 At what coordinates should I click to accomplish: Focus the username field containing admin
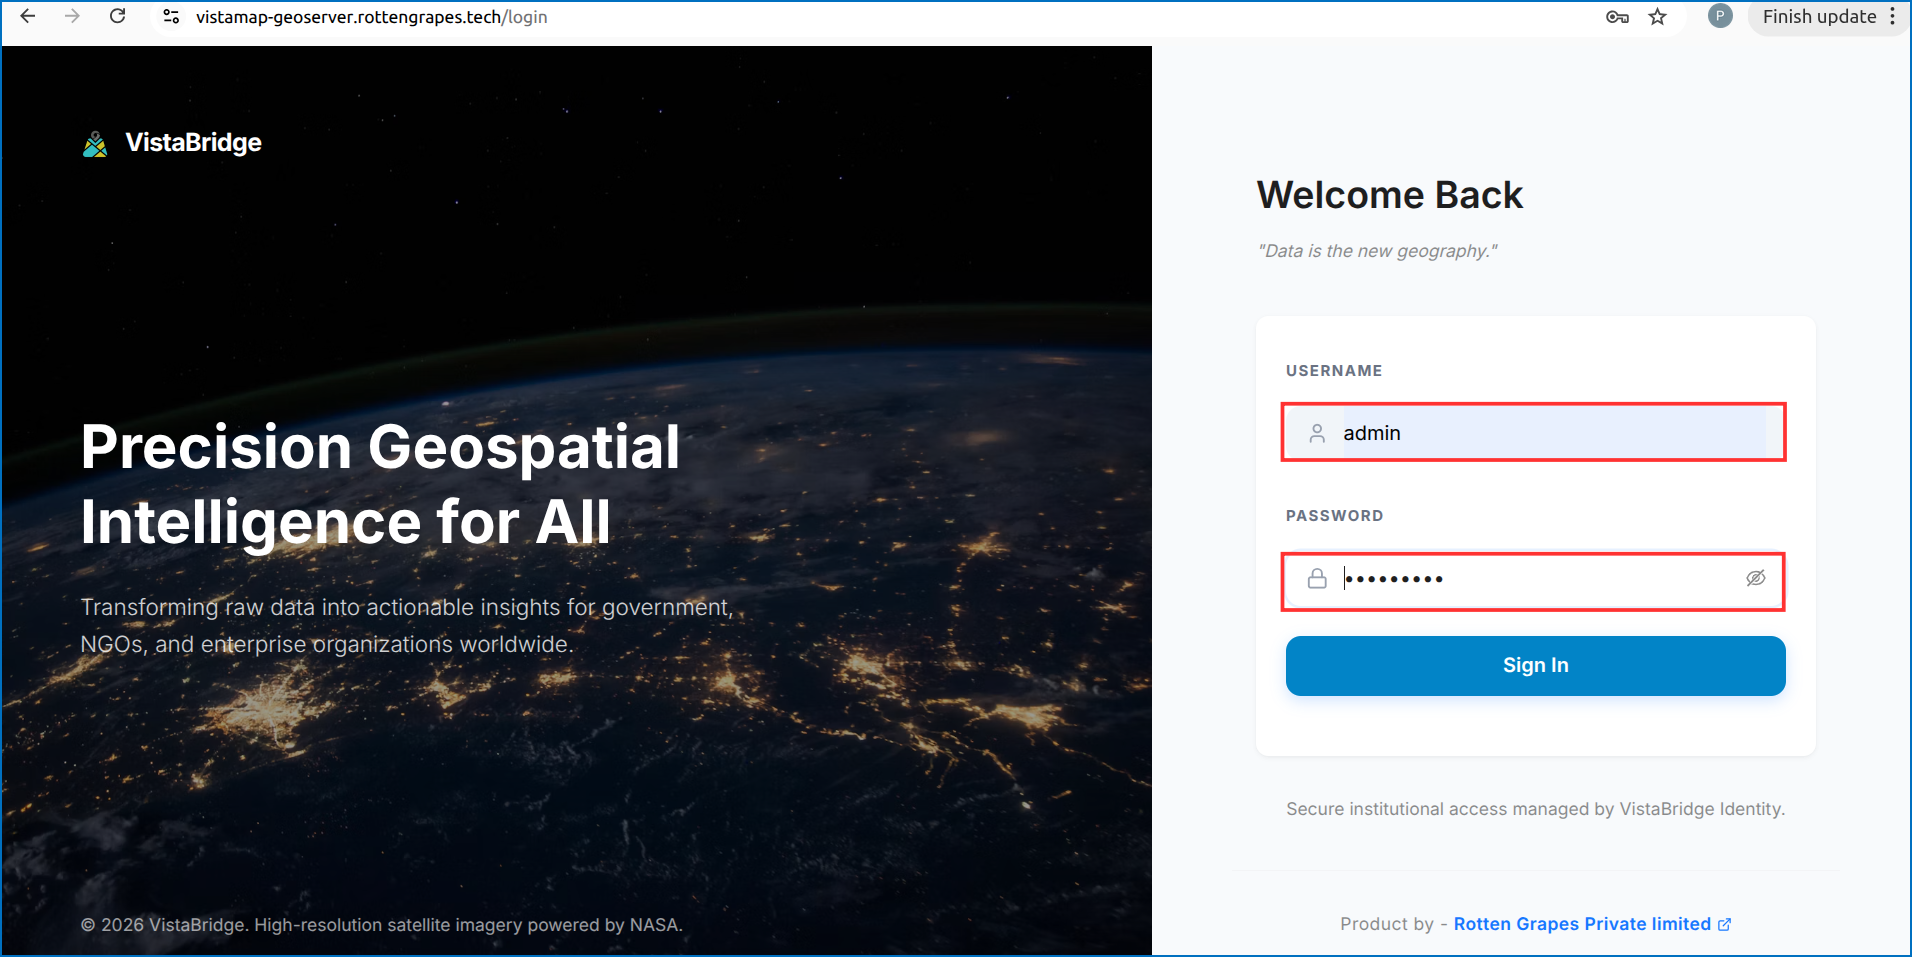click(x=1533, y=432)
